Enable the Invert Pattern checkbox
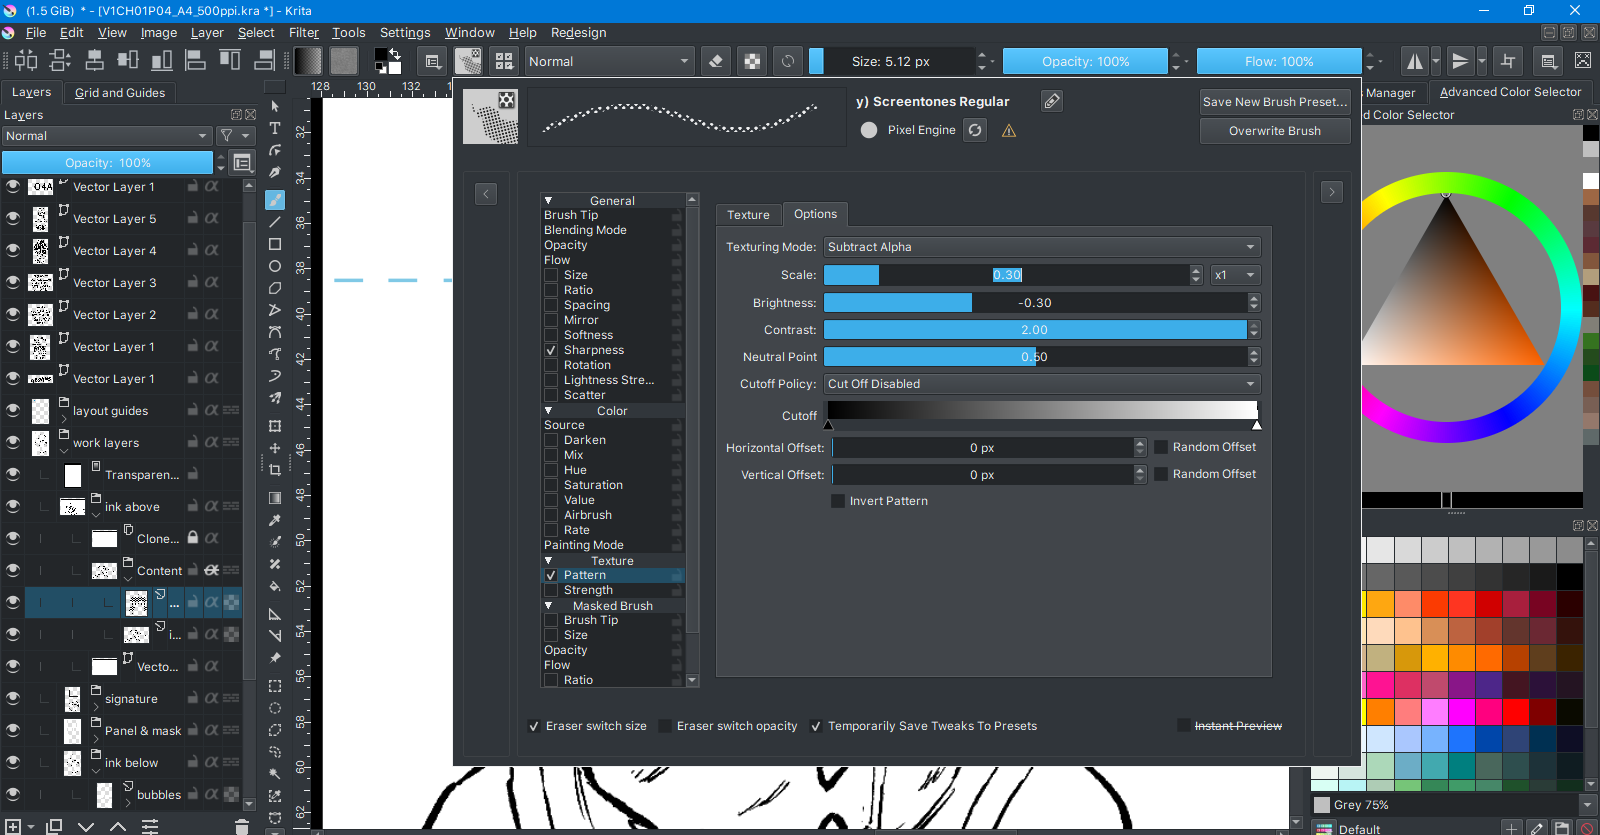 (x=838, y=501)
